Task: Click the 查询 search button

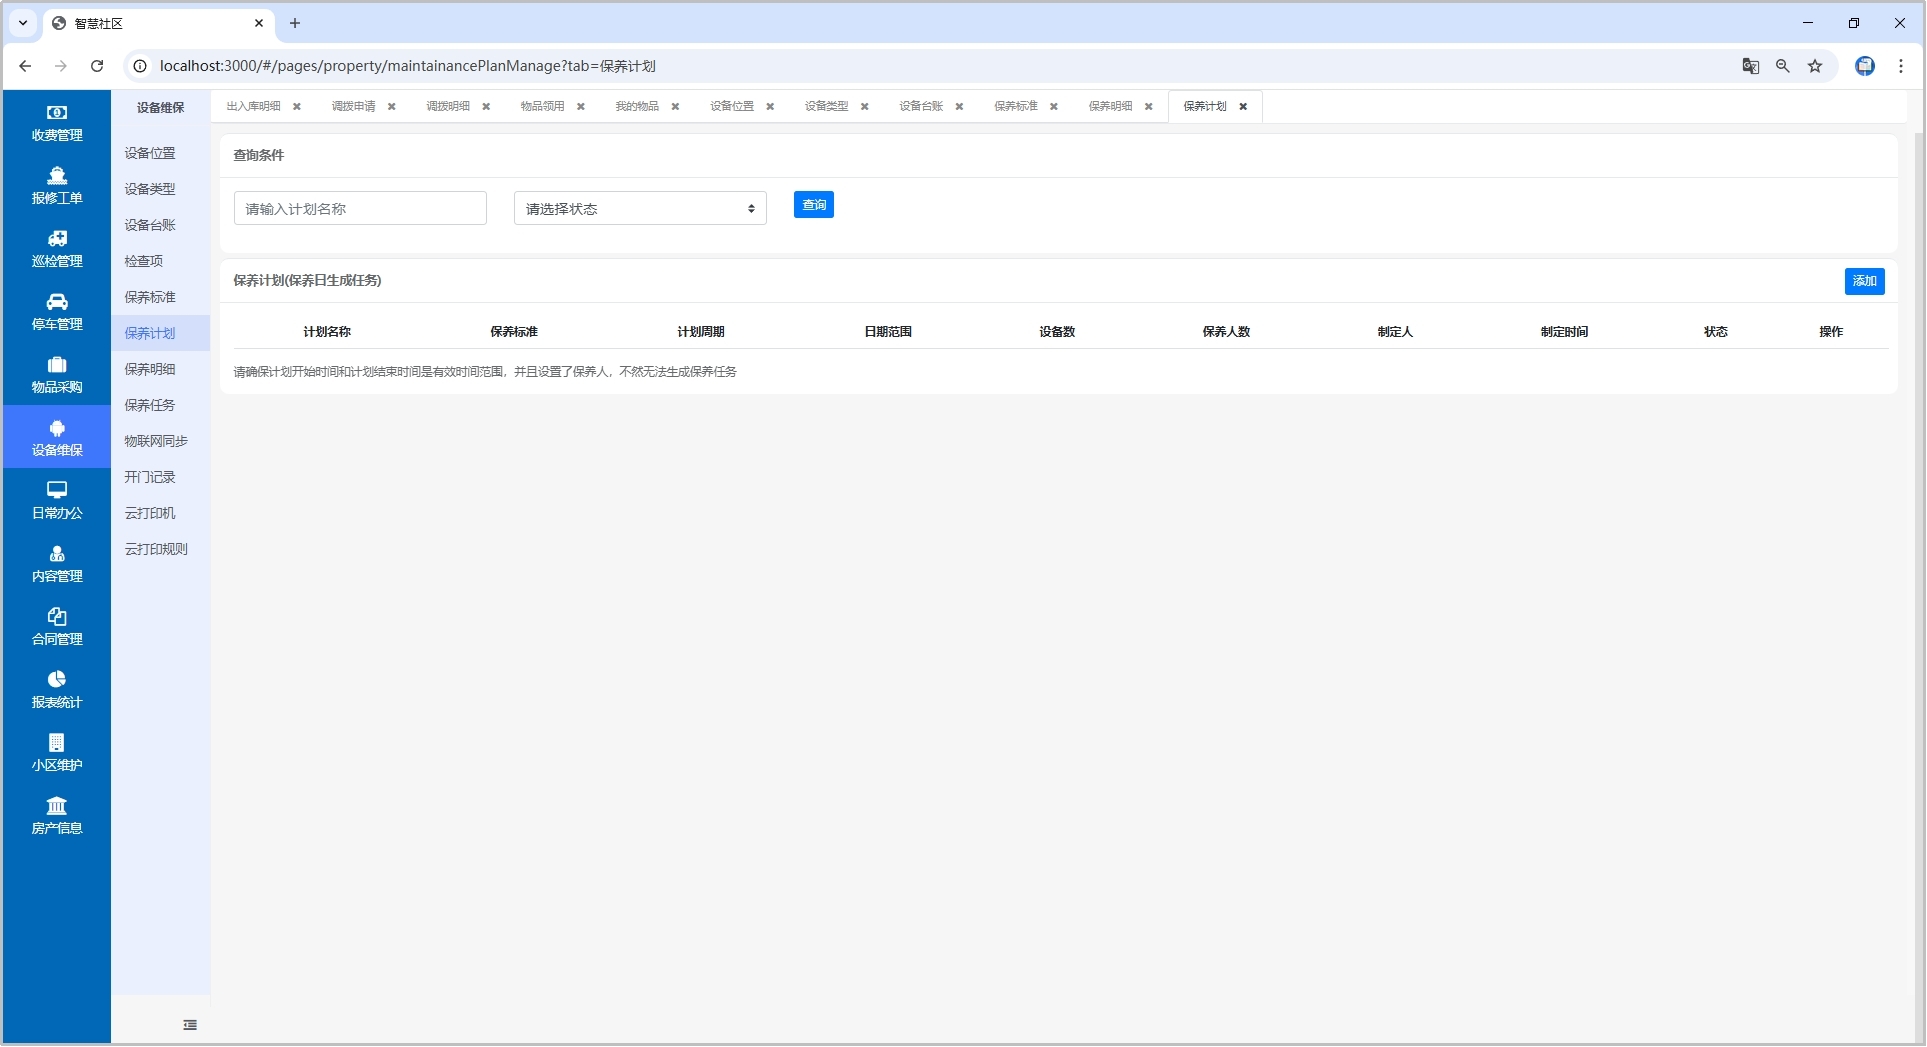Action: [813, 205]
